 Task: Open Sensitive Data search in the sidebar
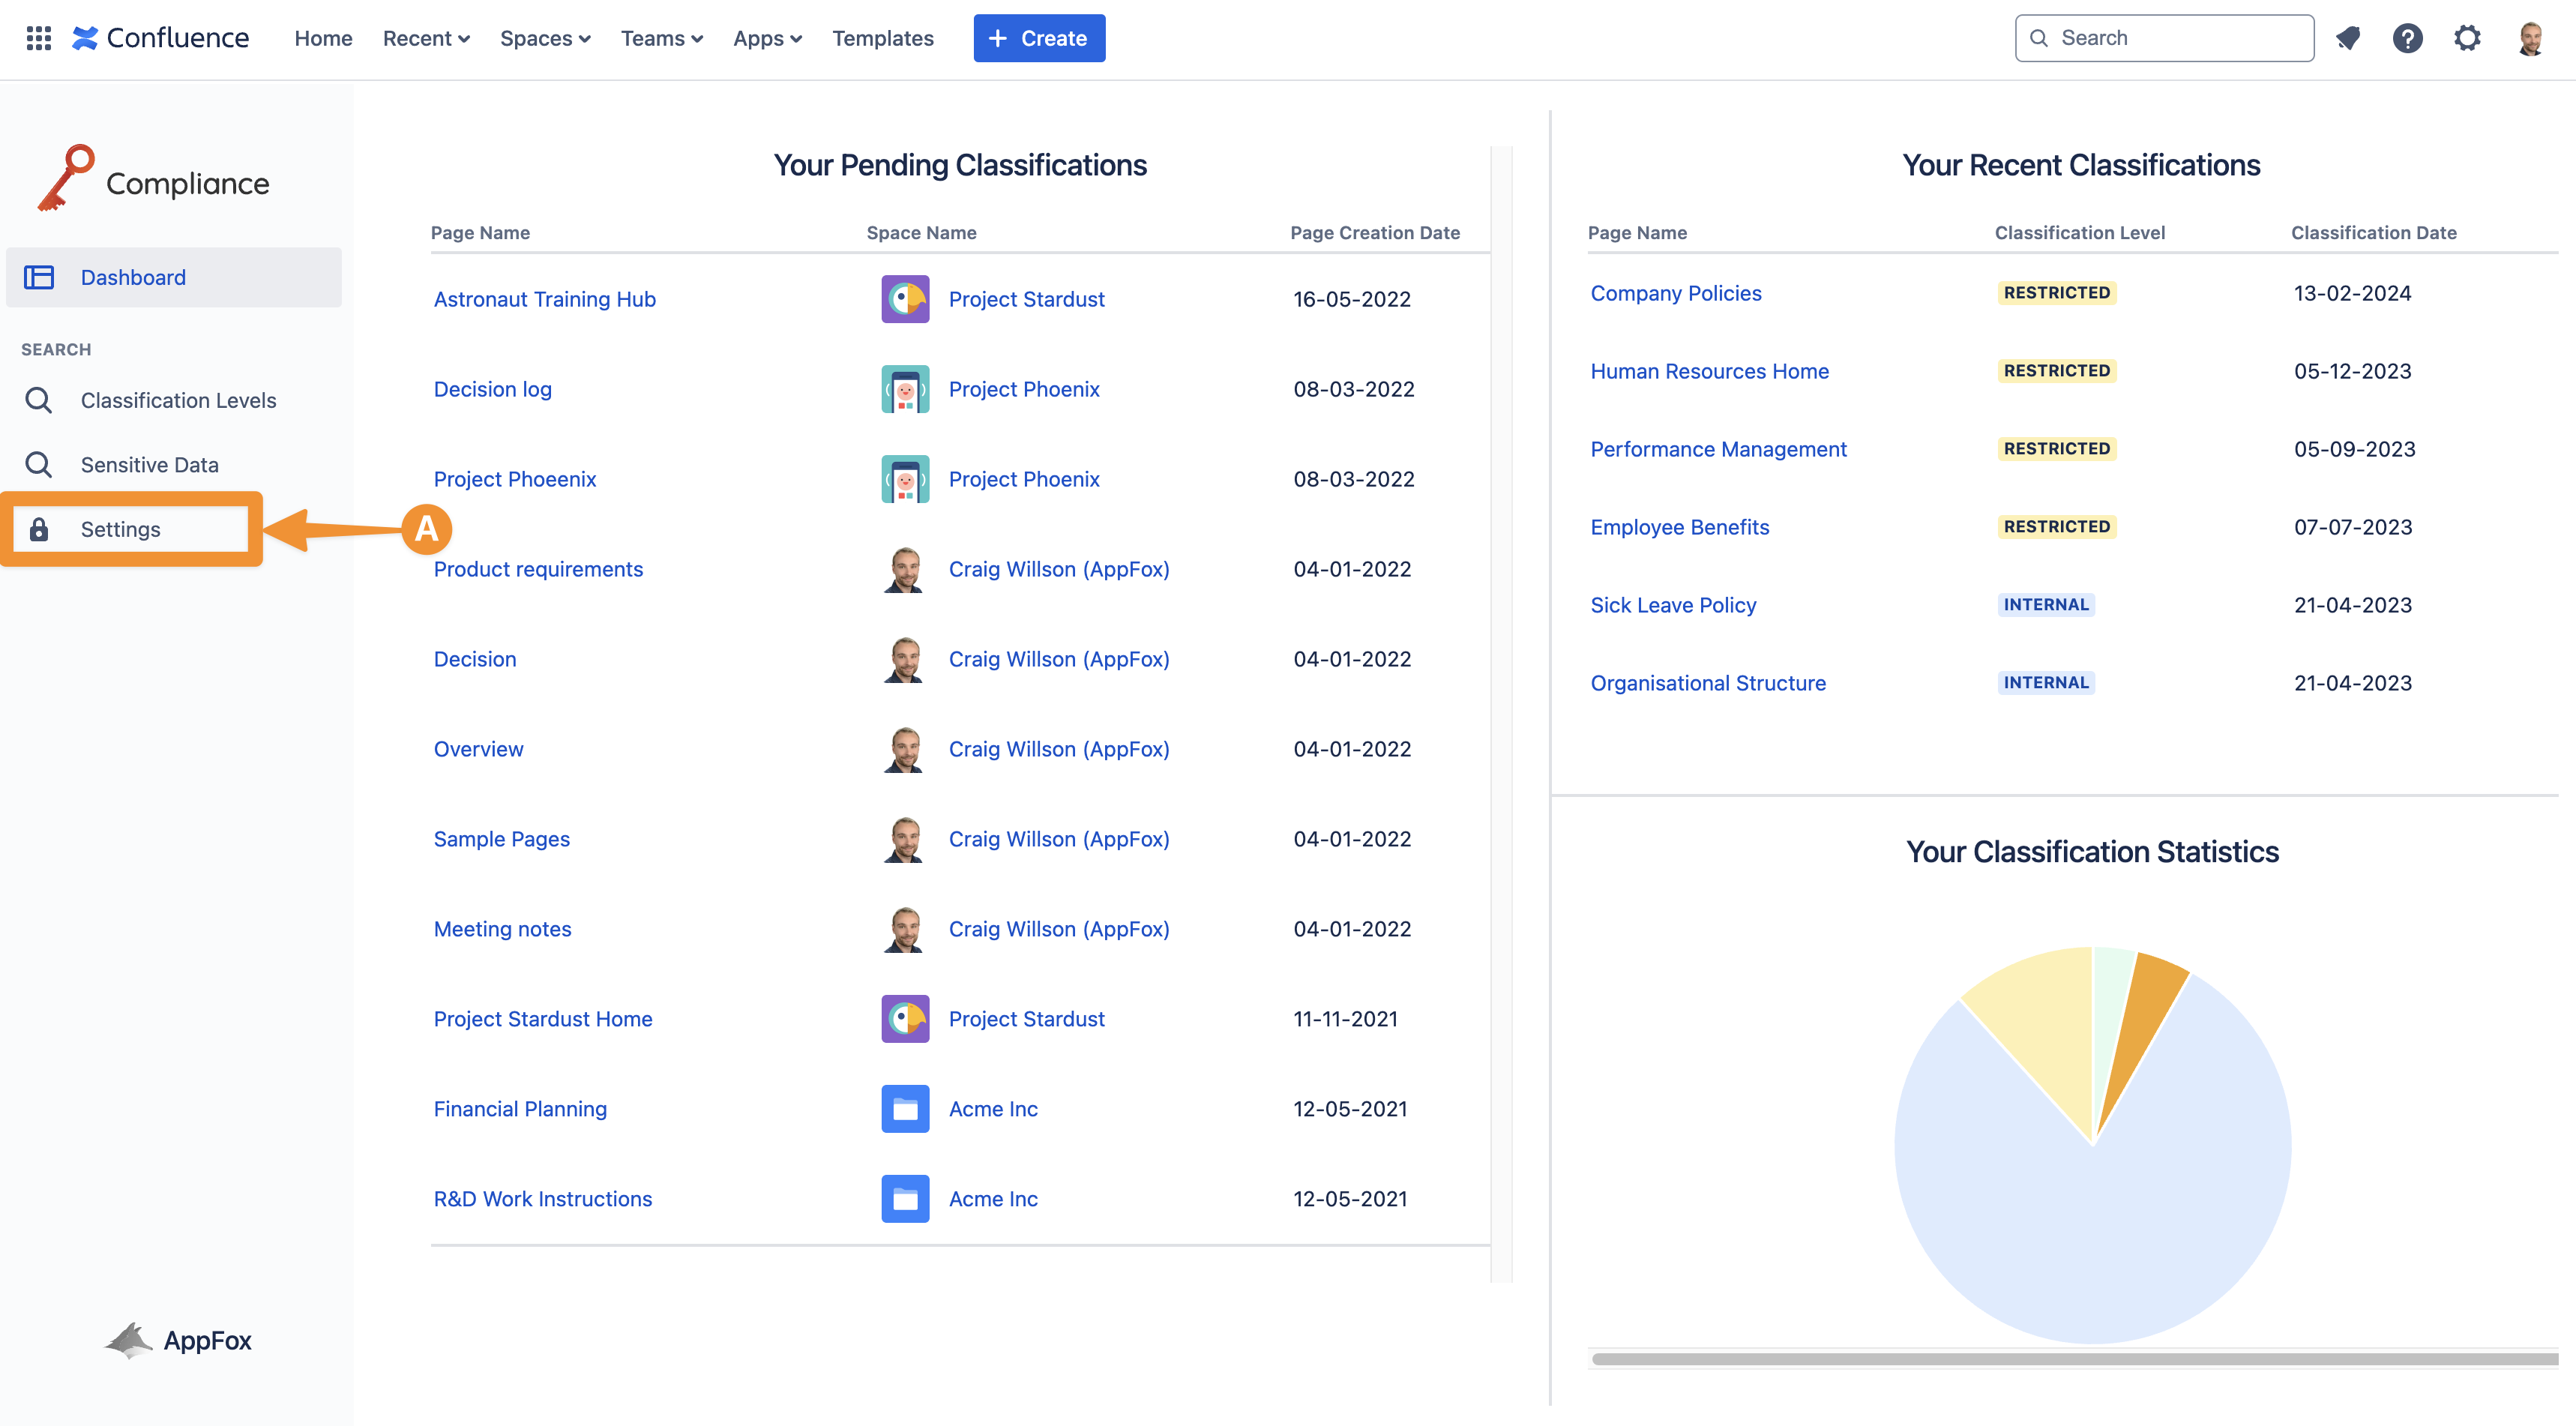pyautogui.click(x=149, y=465)
